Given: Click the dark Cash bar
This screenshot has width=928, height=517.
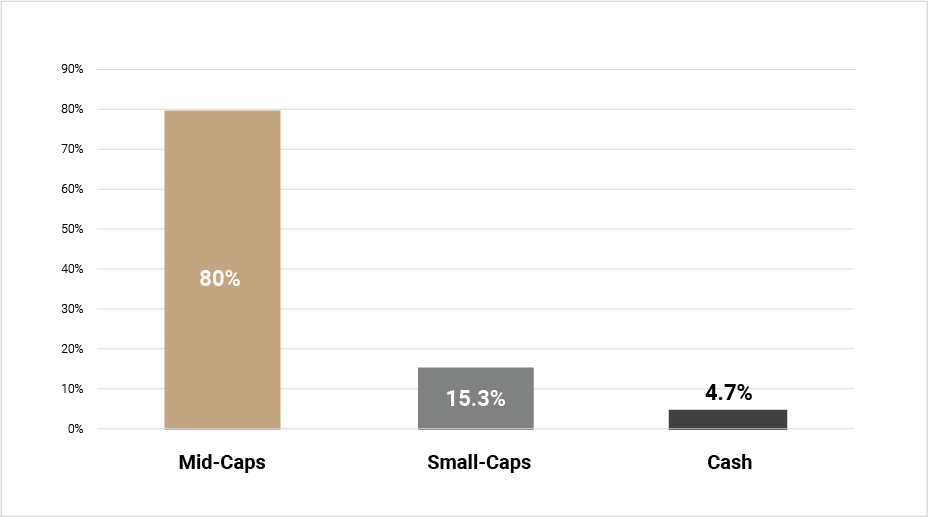Looking at the screenshot, I should tap(728, 419).
